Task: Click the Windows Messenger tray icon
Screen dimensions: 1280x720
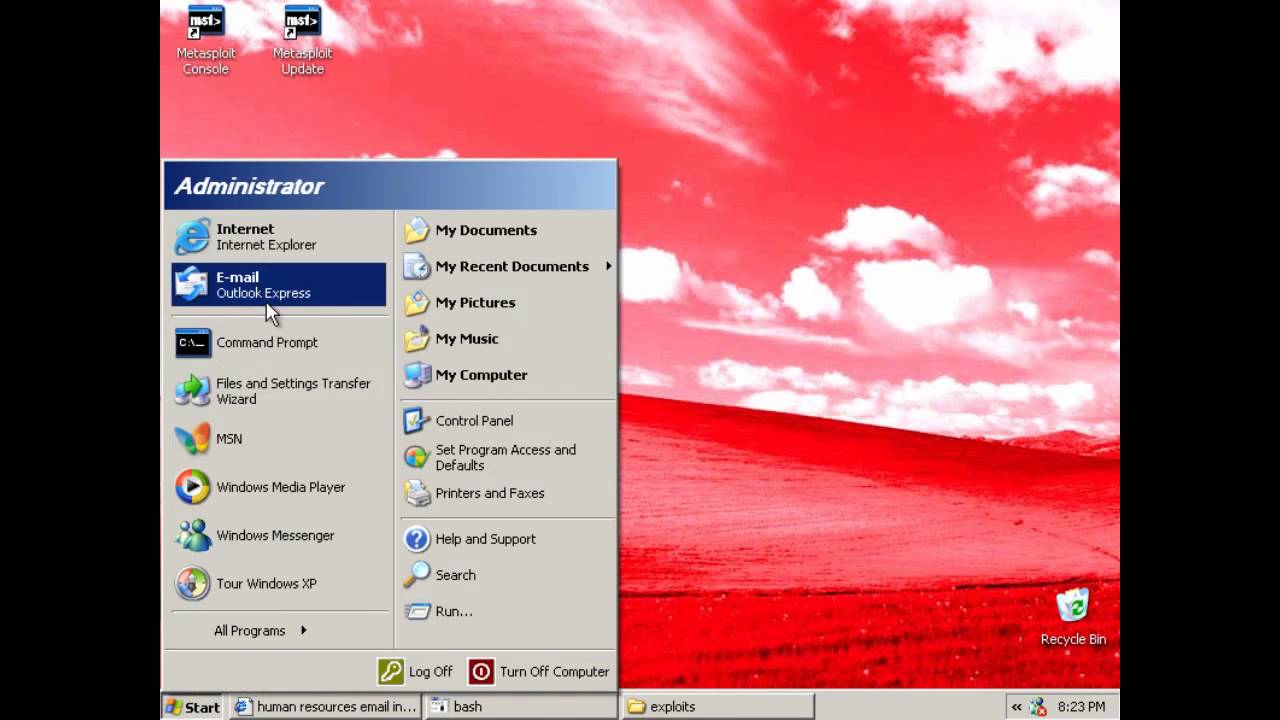Action: pos(1038,707)
